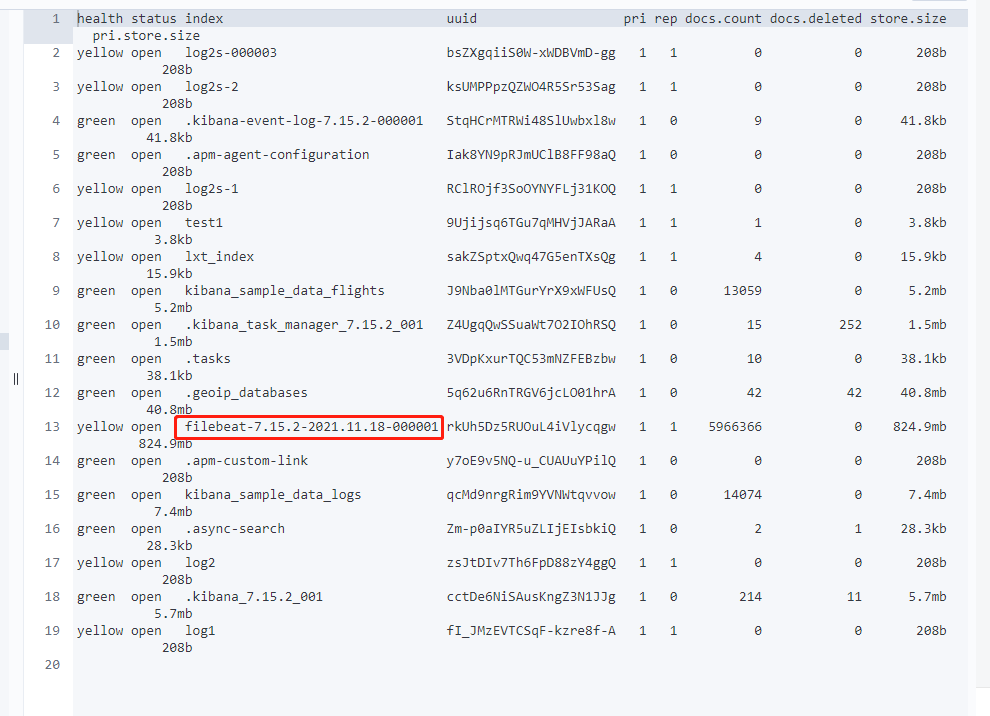Image resolution: width=990 pixels, height=716 pixels.
Task: Click .kibana_task_manager_7.15.2_001 index name
Action: pos(304,325)
